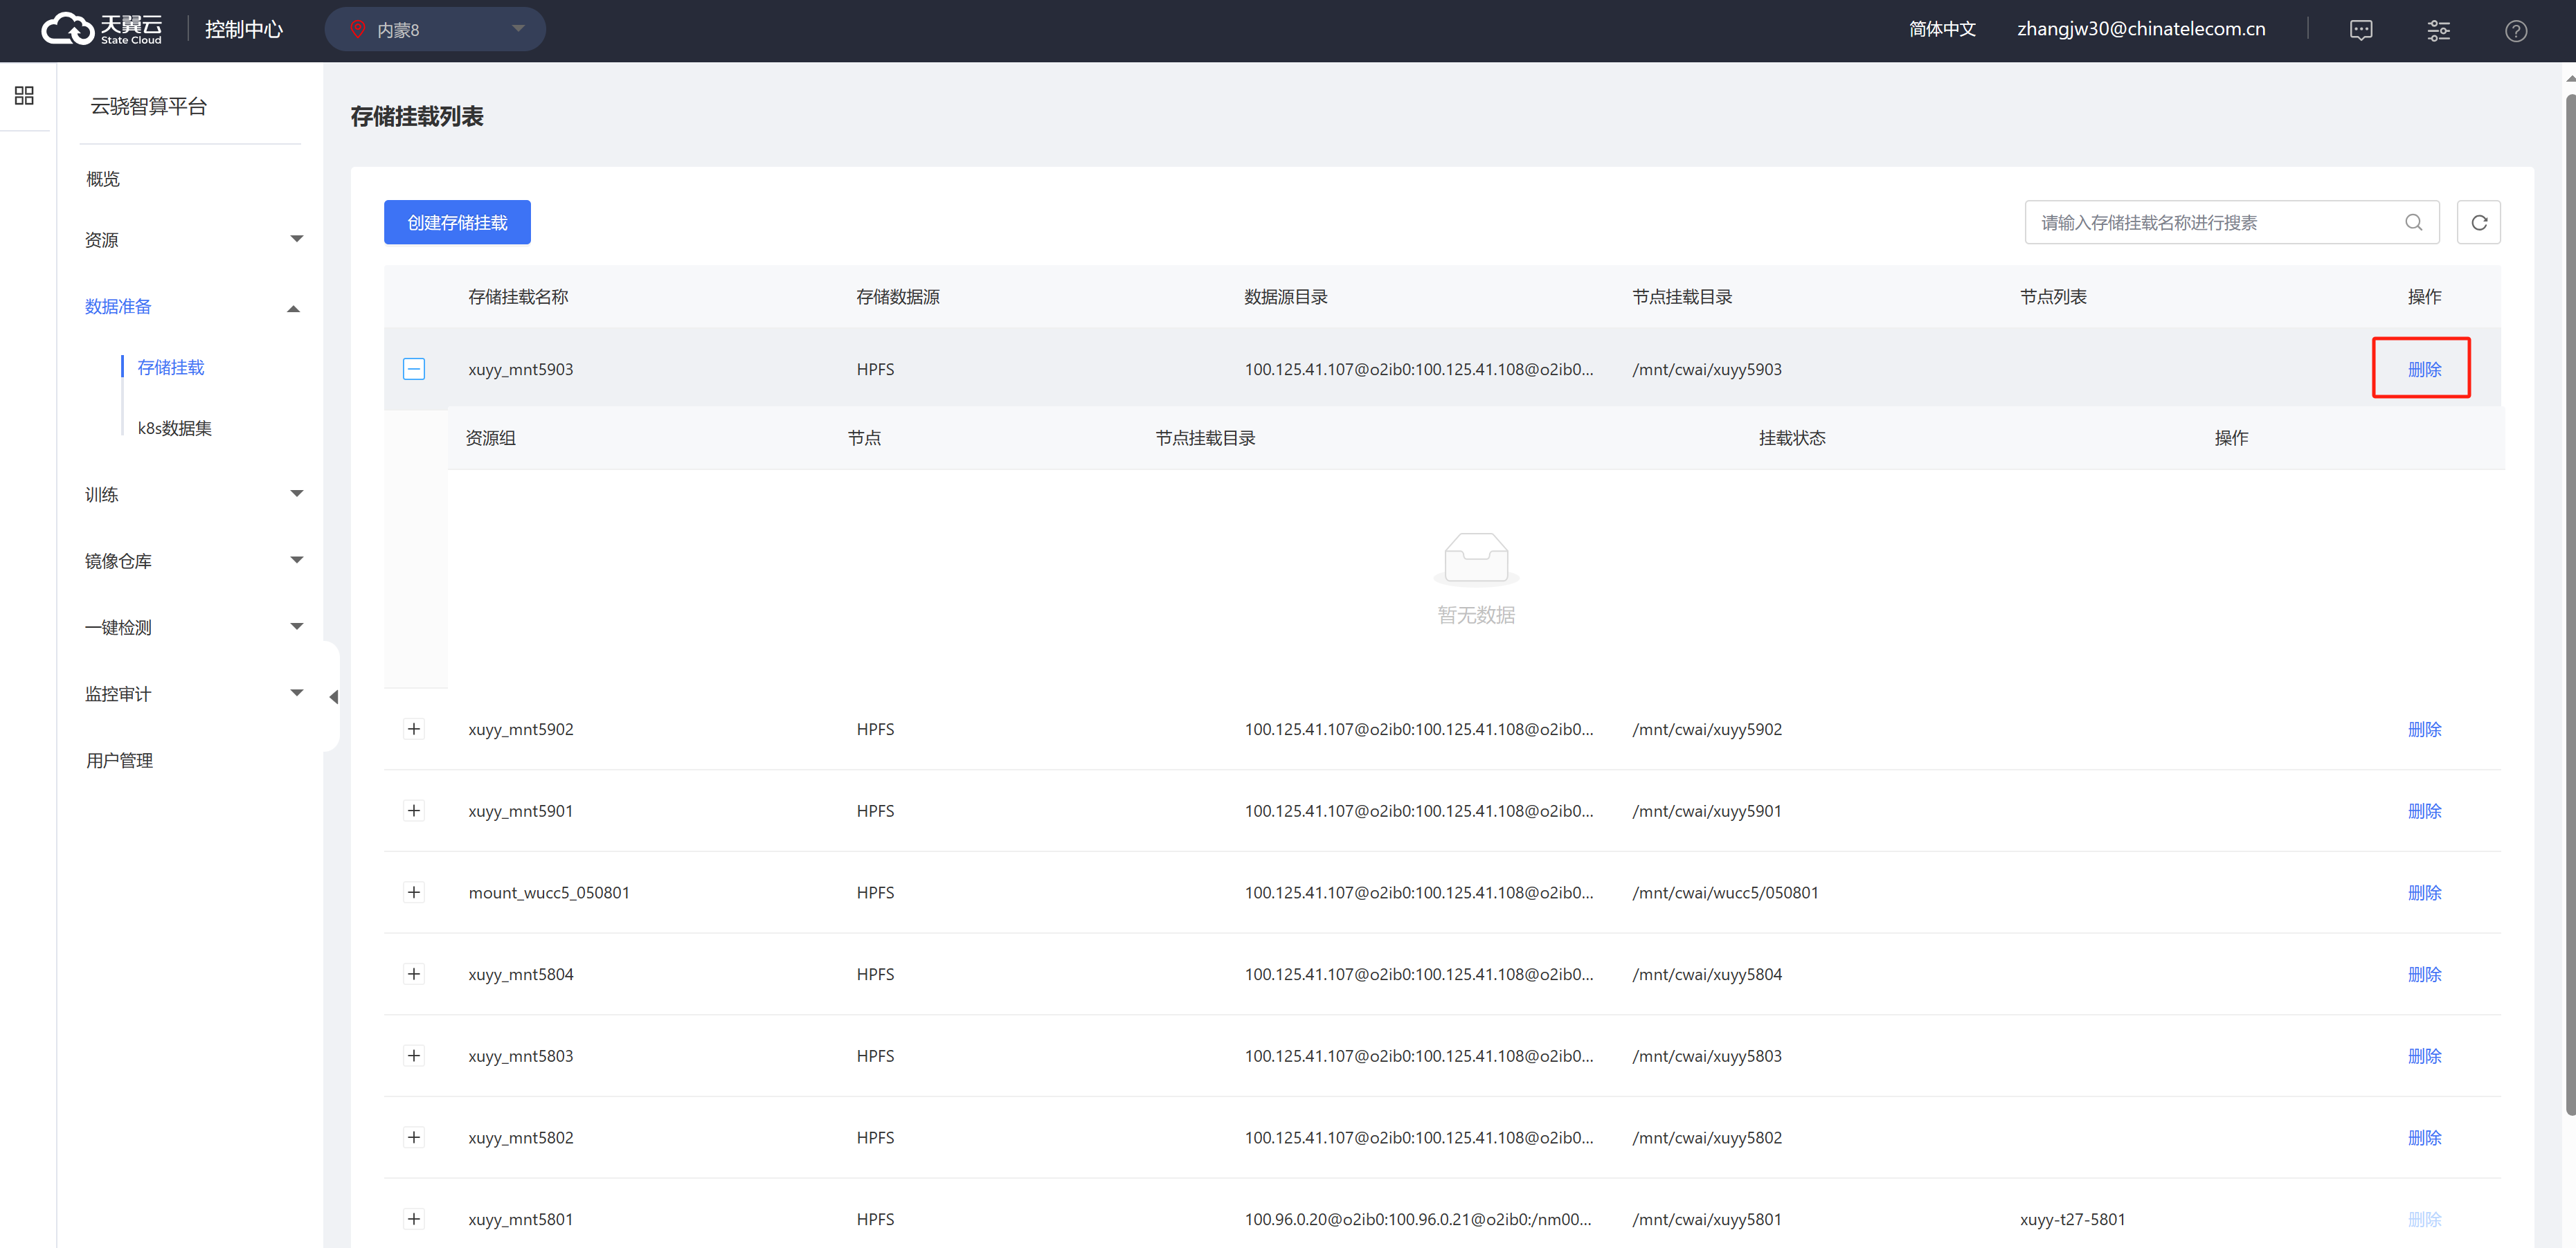Click the search magnifier icon
The image size is (2576, 1248).
(2413, 222)
